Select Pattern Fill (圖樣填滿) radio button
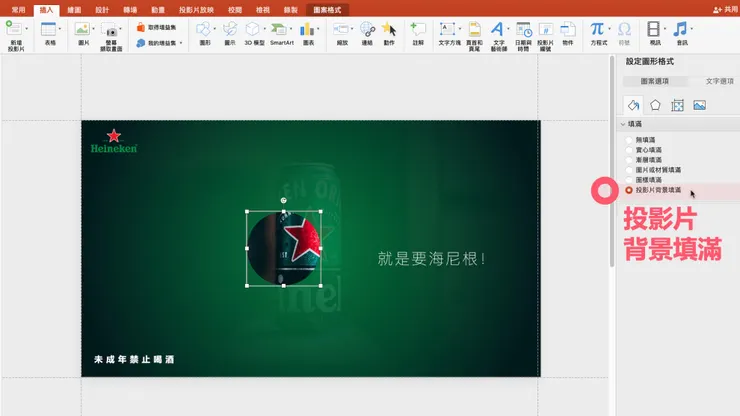 (629, 180)
